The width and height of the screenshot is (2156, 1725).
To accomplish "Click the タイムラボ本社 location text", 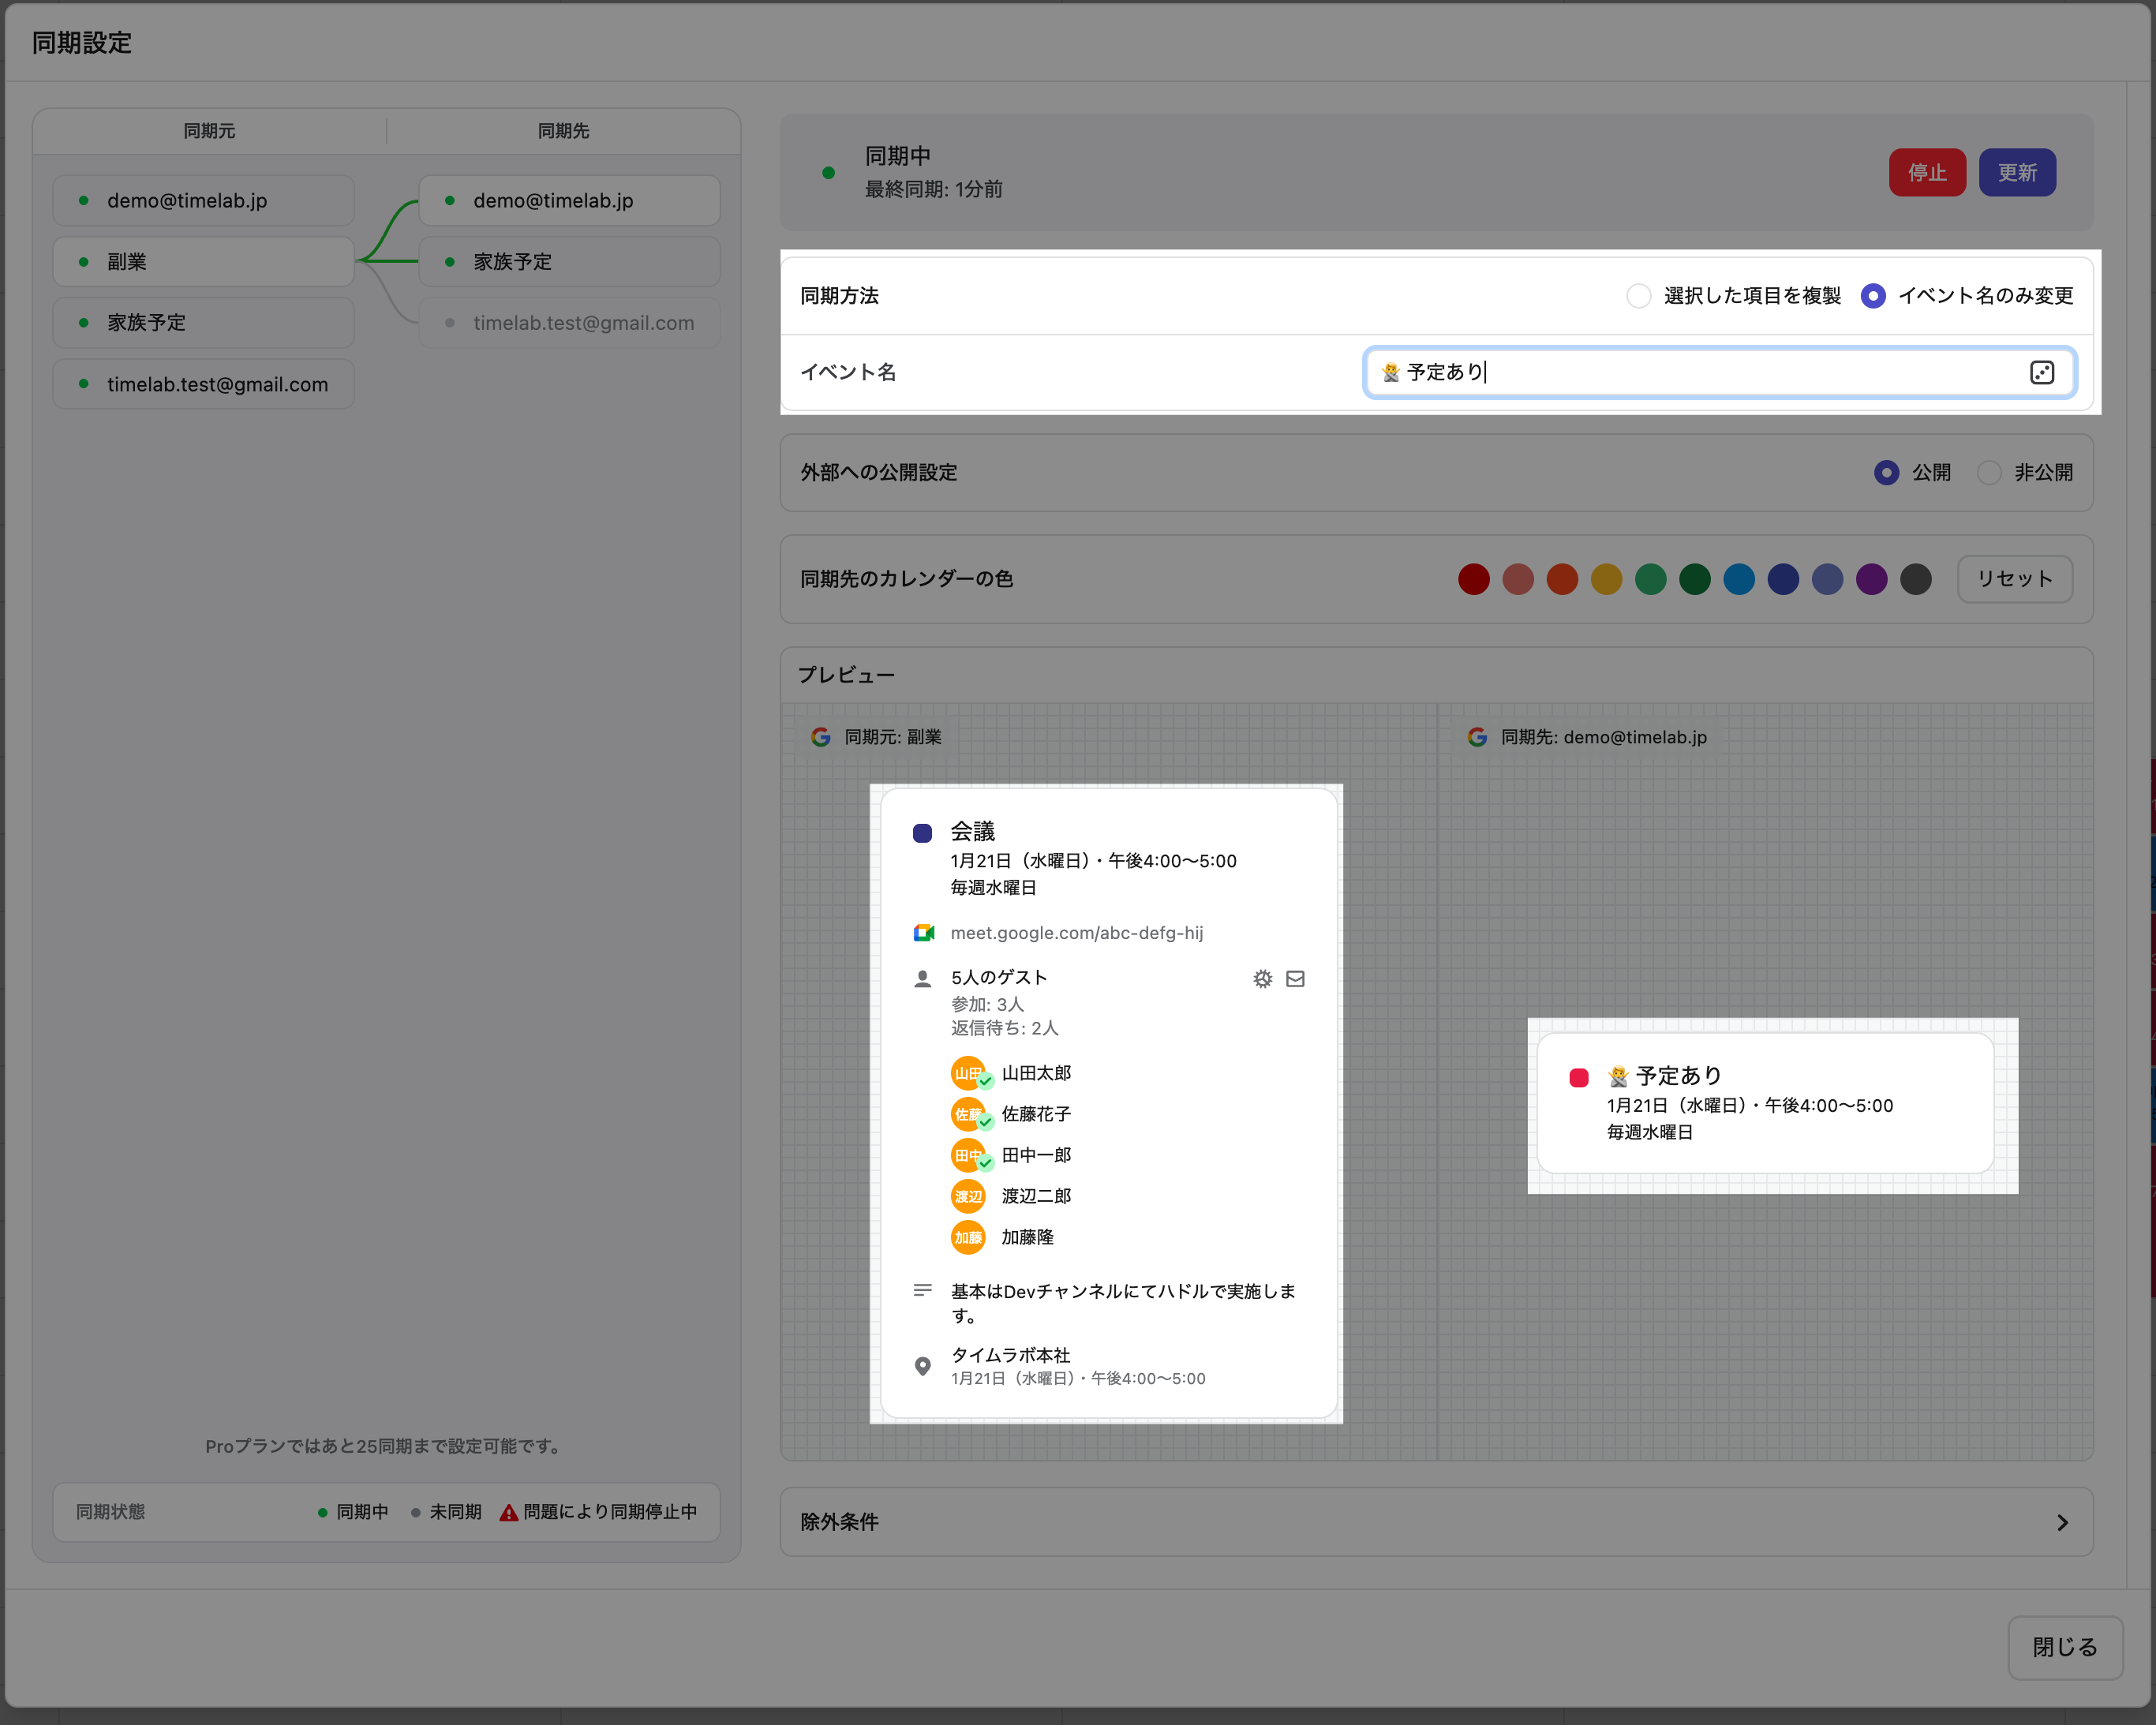I will (x=1010, y=1355).
